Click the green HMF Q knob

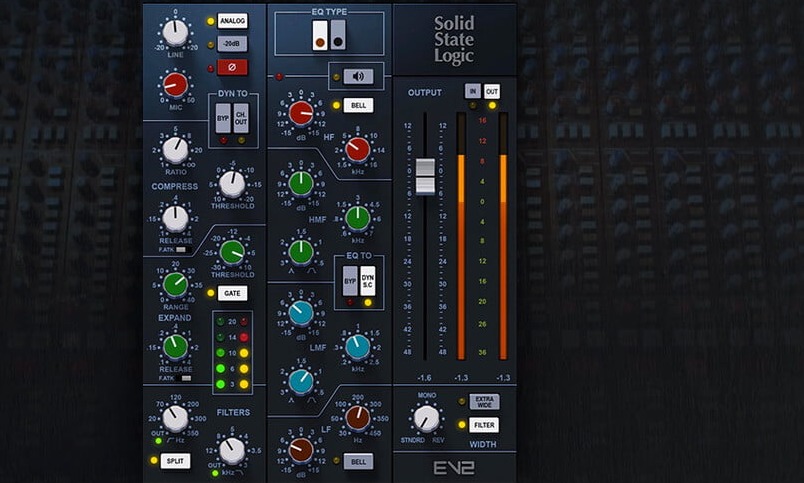(x=301, y=252)
